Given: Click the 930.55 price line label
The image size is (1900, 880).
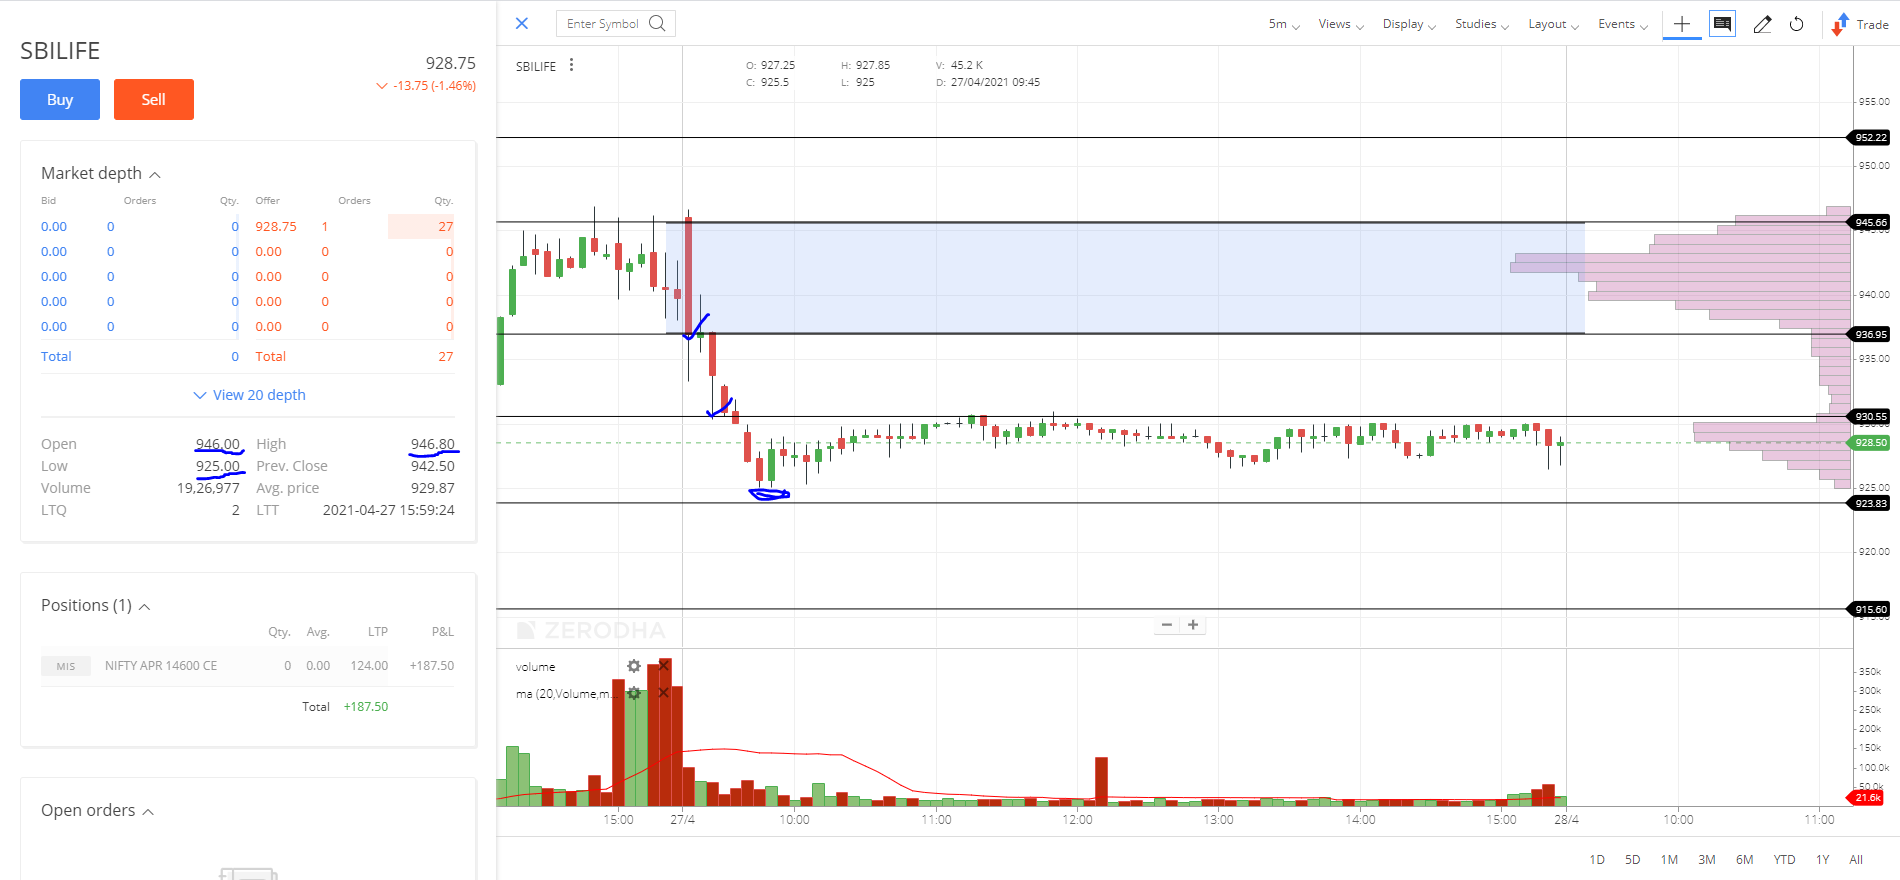Looking at the screenshot, I should [x=1869, y=417].
